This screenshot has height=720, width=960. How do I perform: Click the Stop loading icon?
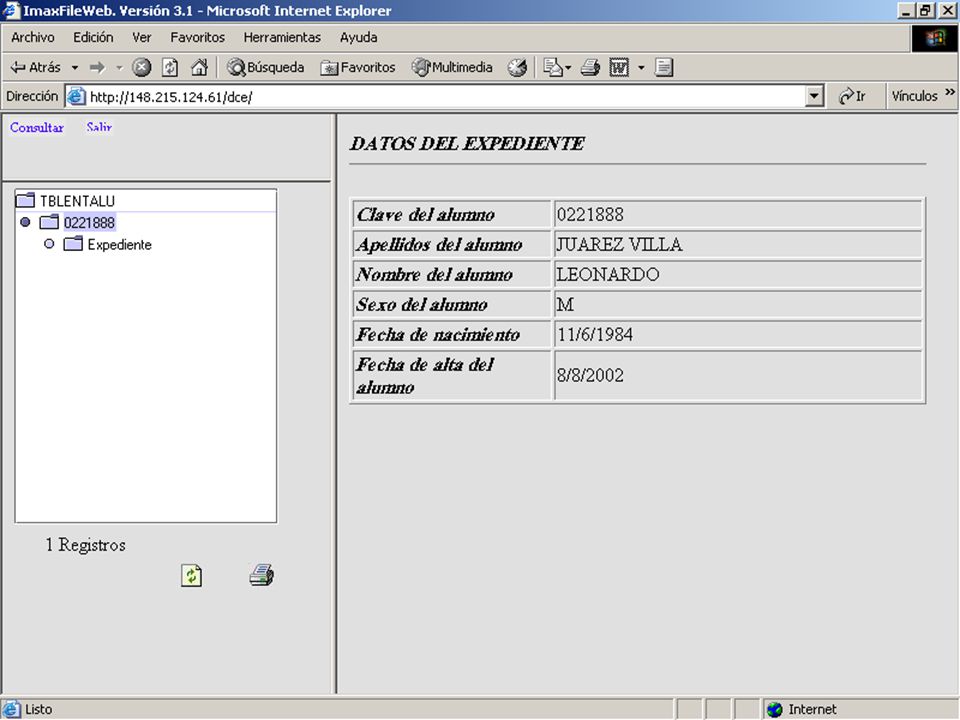click(x=142, y=67)
